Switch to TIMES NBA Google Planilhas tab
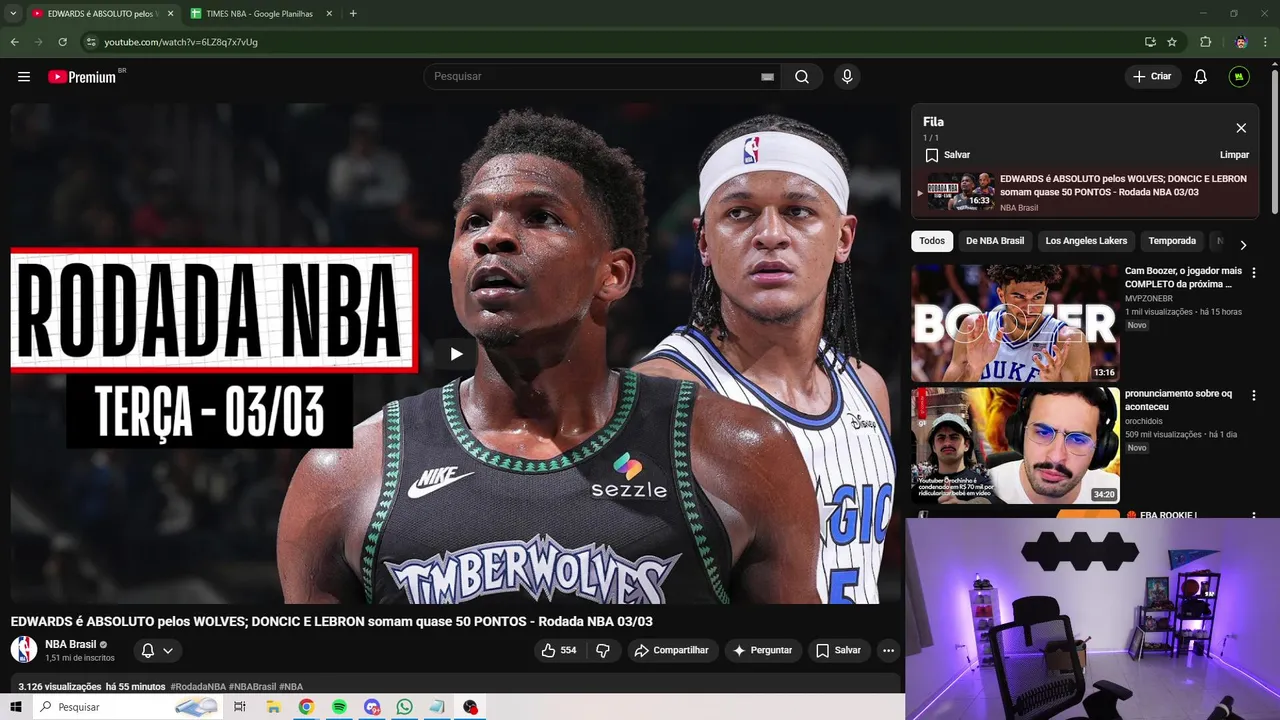The image size is (1280, 720). pyautogui.click(x=260, y=14)
